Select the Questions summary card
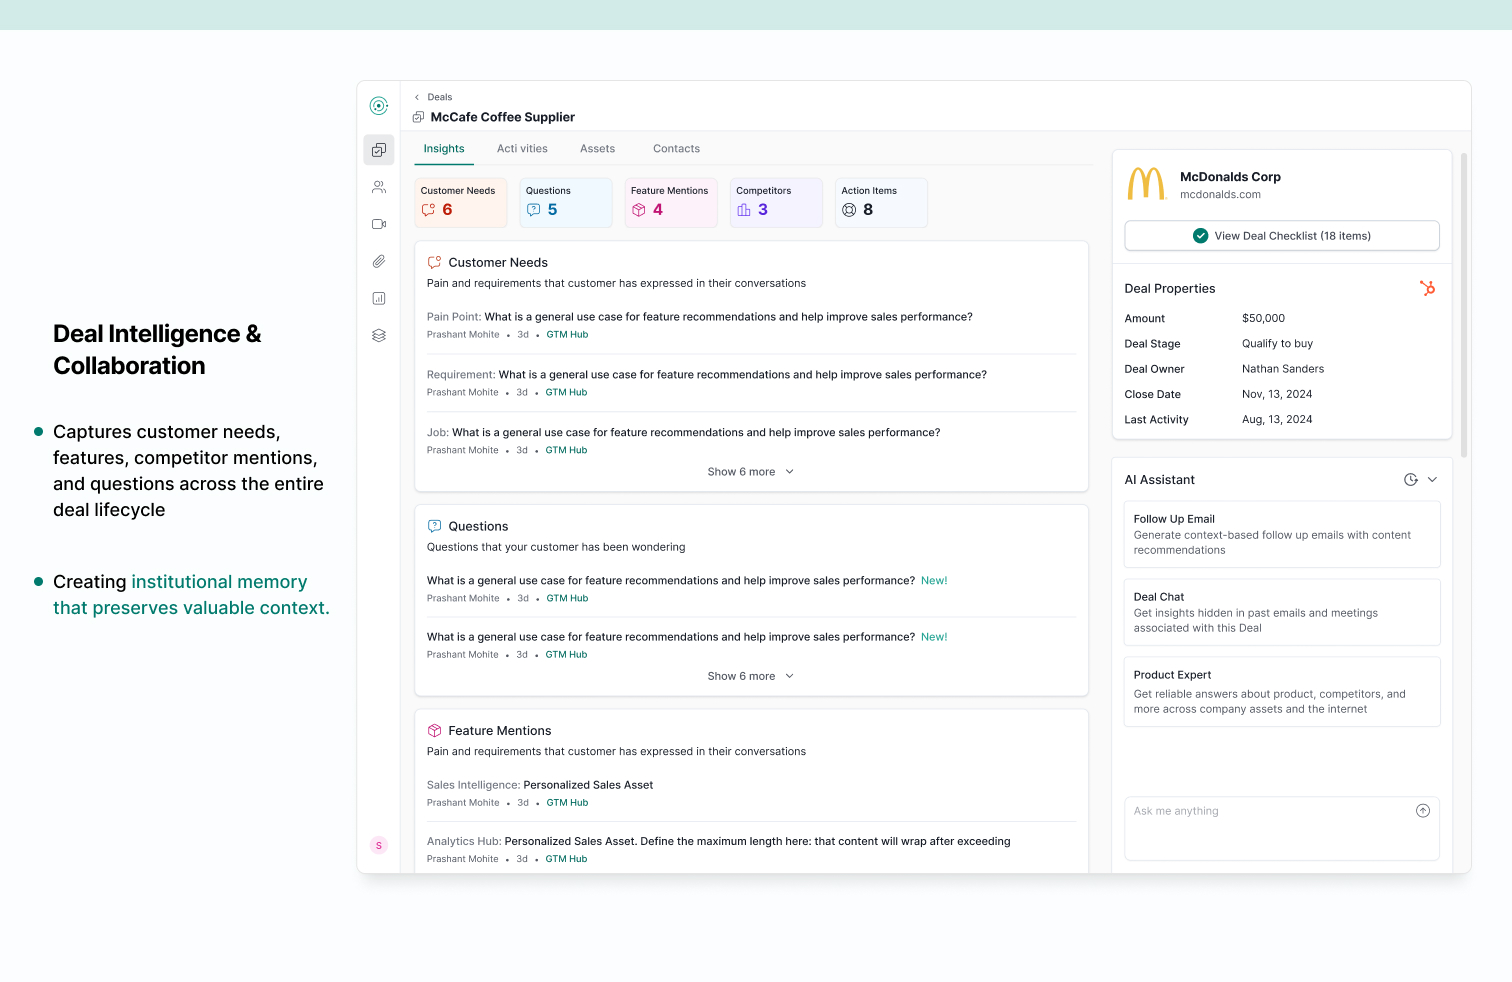The image size is (1512, 982). tap(566, 203)
